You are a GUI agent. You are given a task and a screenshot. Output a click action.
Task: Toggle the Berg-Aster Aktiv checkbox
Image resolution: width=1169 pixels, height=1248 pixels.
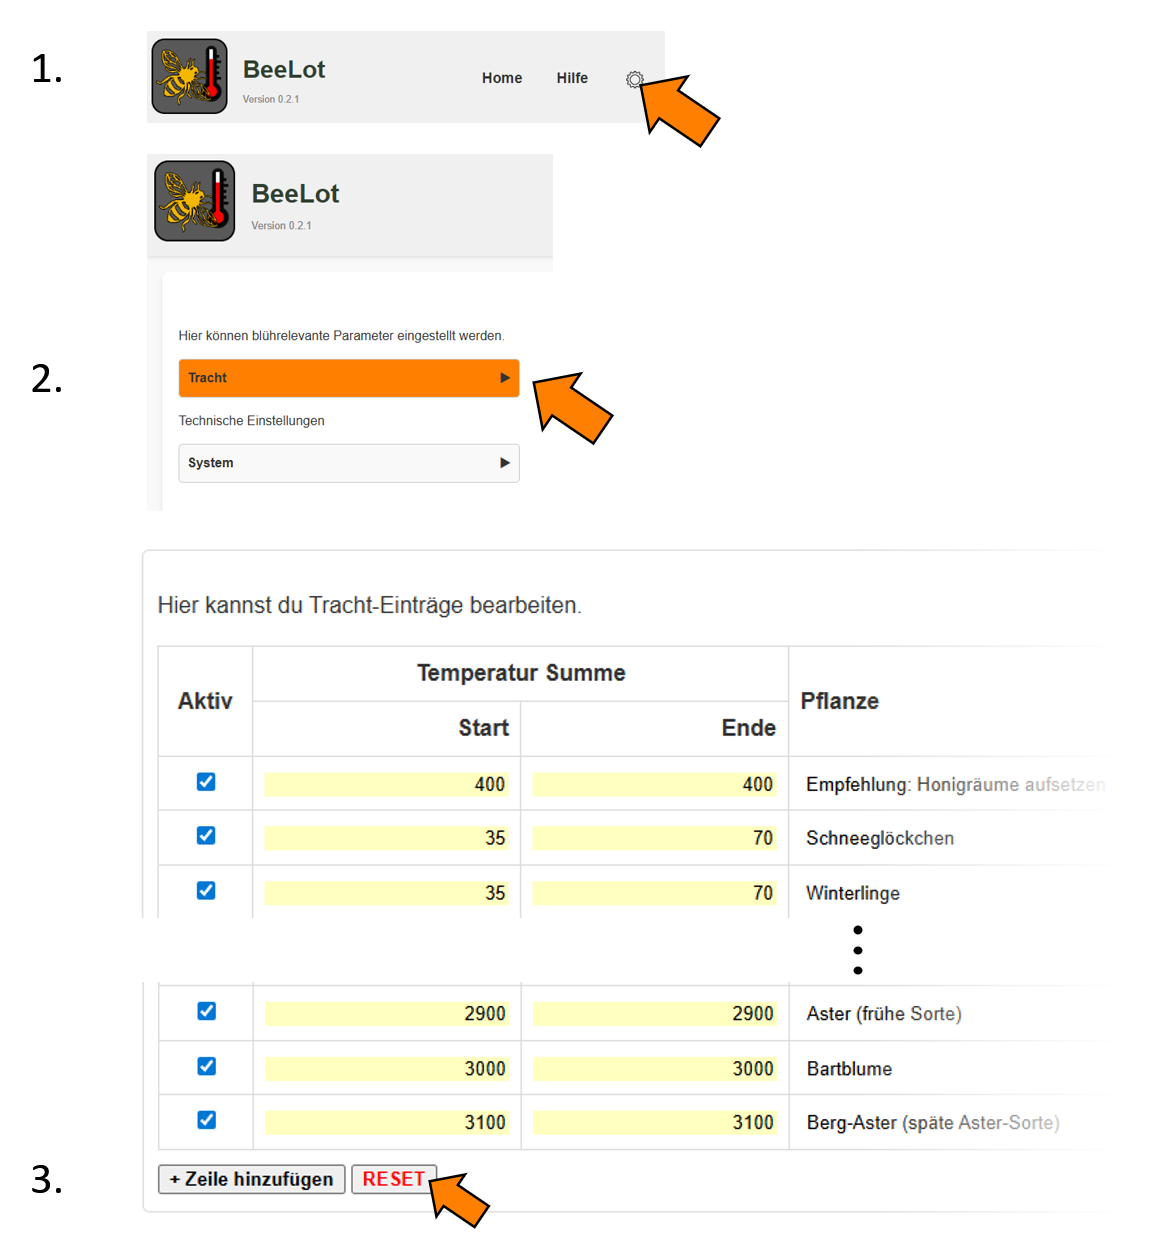coord(206,1120)
